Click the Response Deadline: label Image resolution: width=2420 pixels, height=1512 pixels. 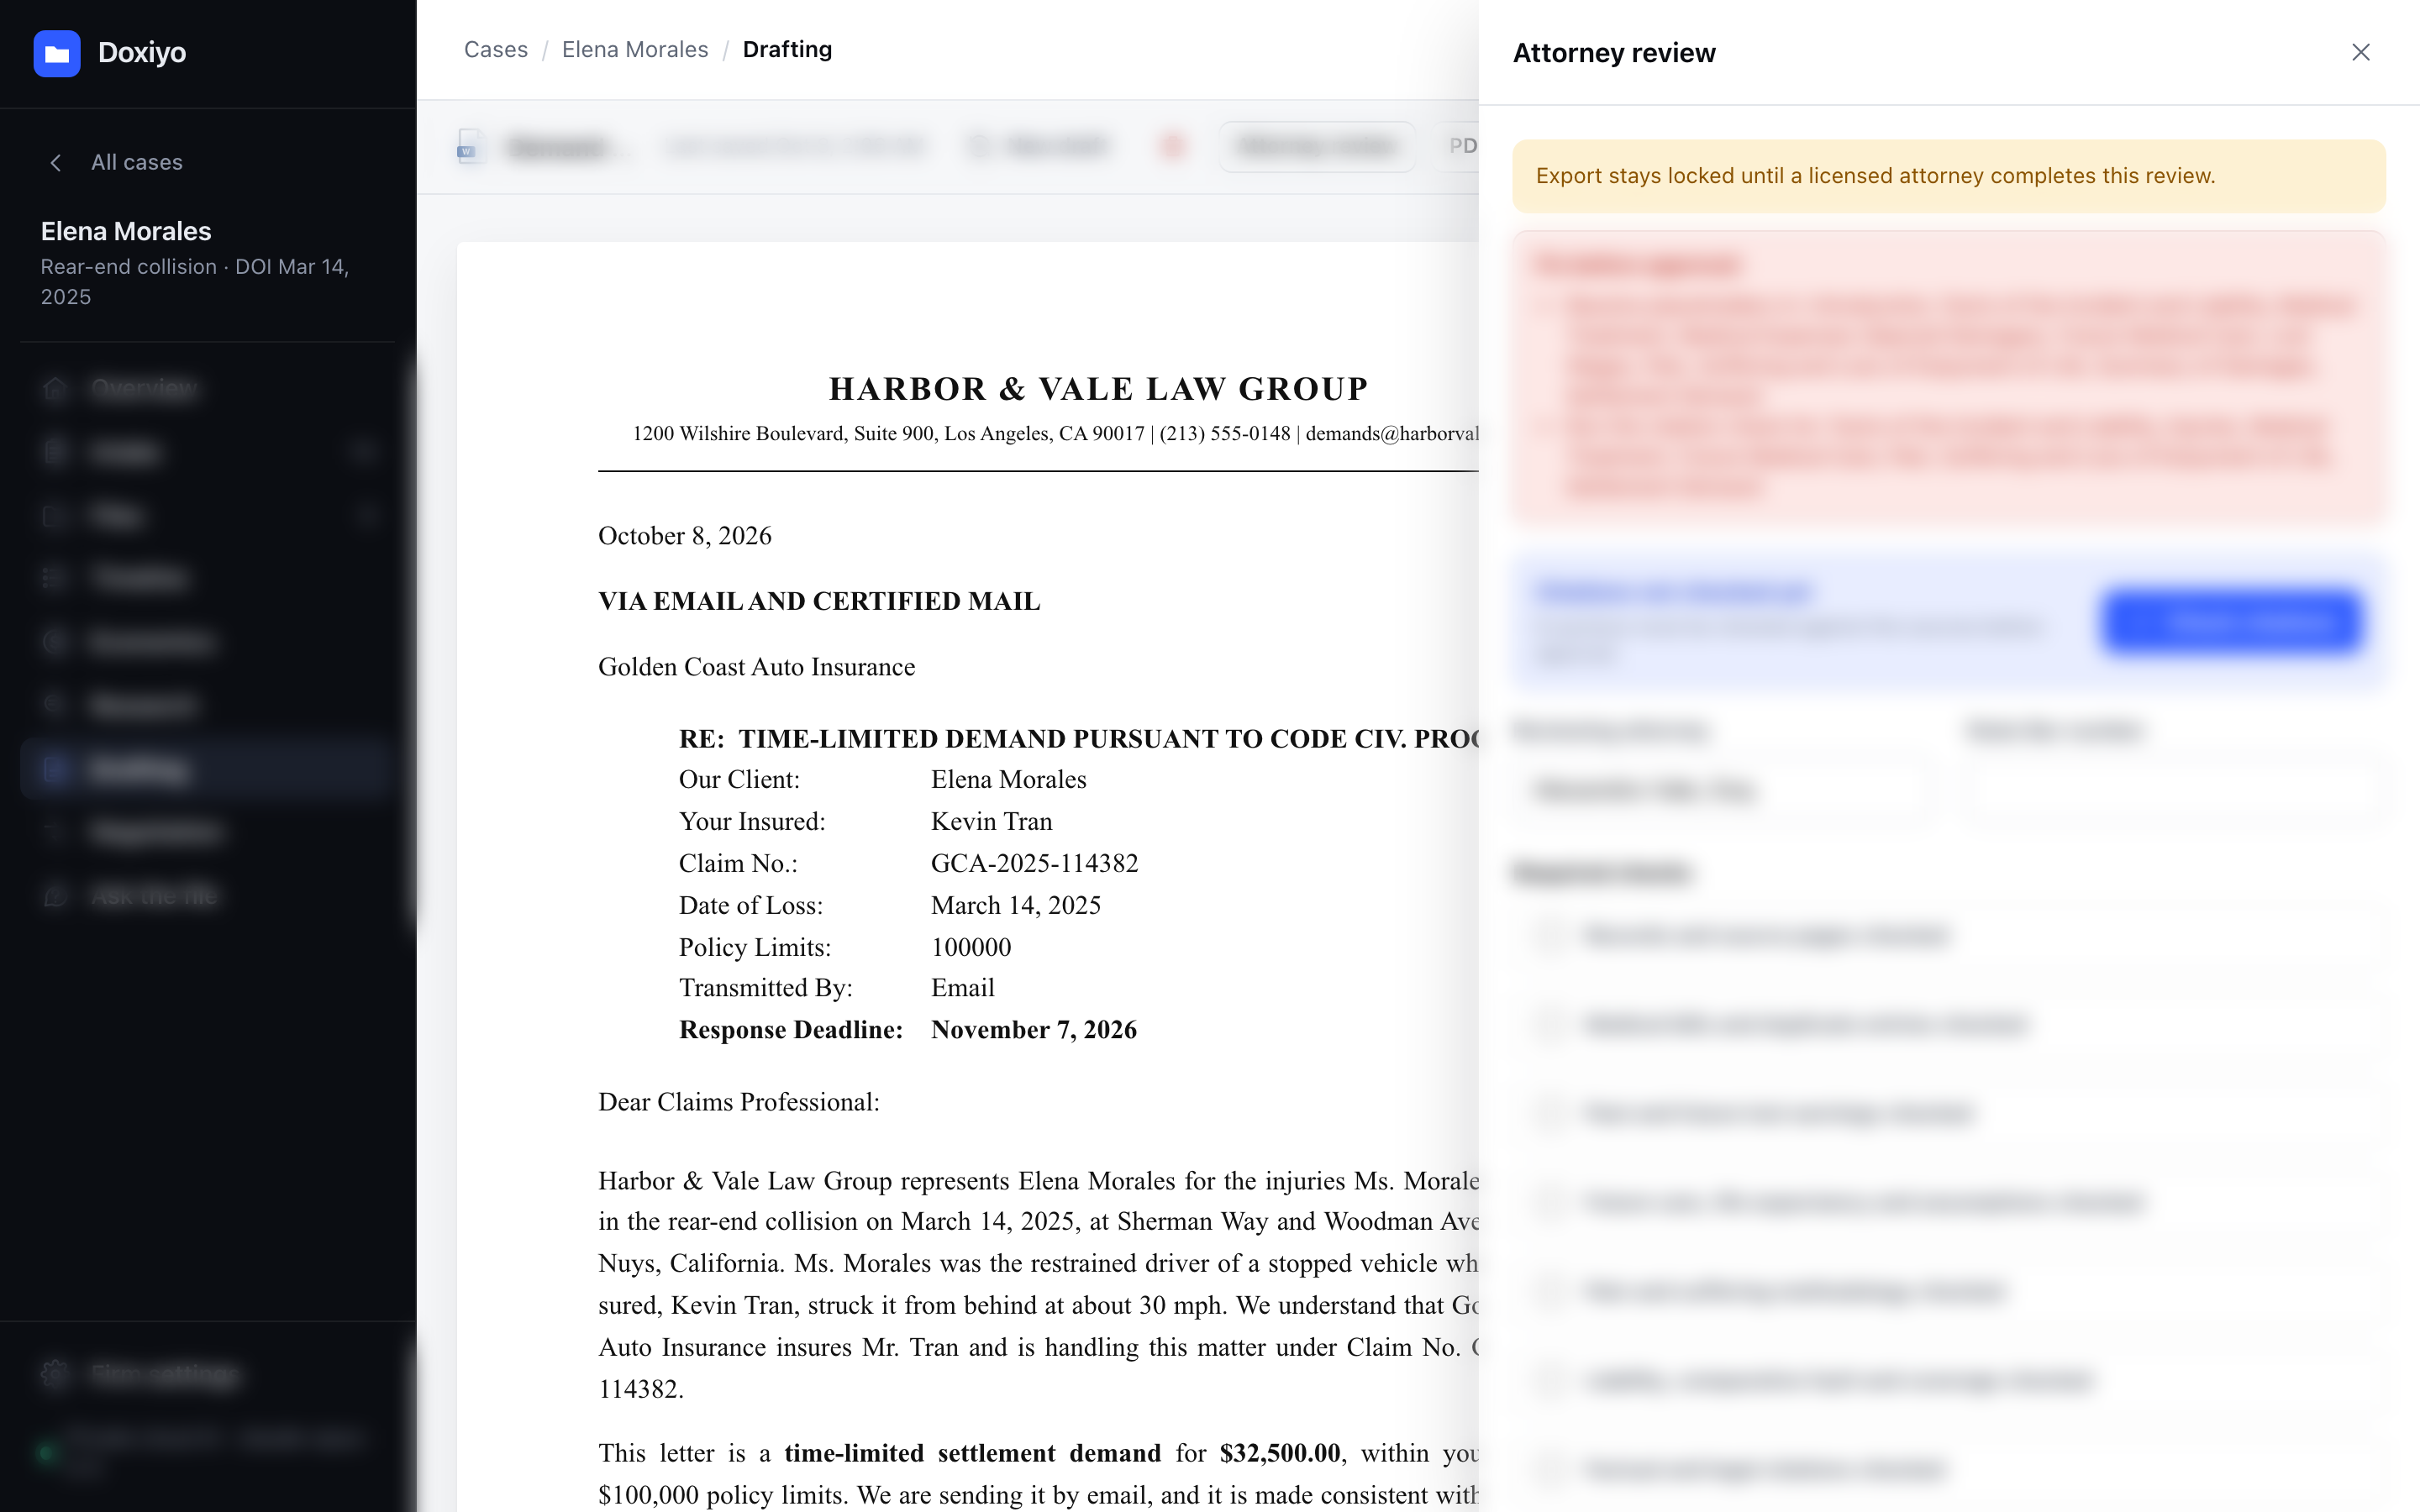(791, 1031)
